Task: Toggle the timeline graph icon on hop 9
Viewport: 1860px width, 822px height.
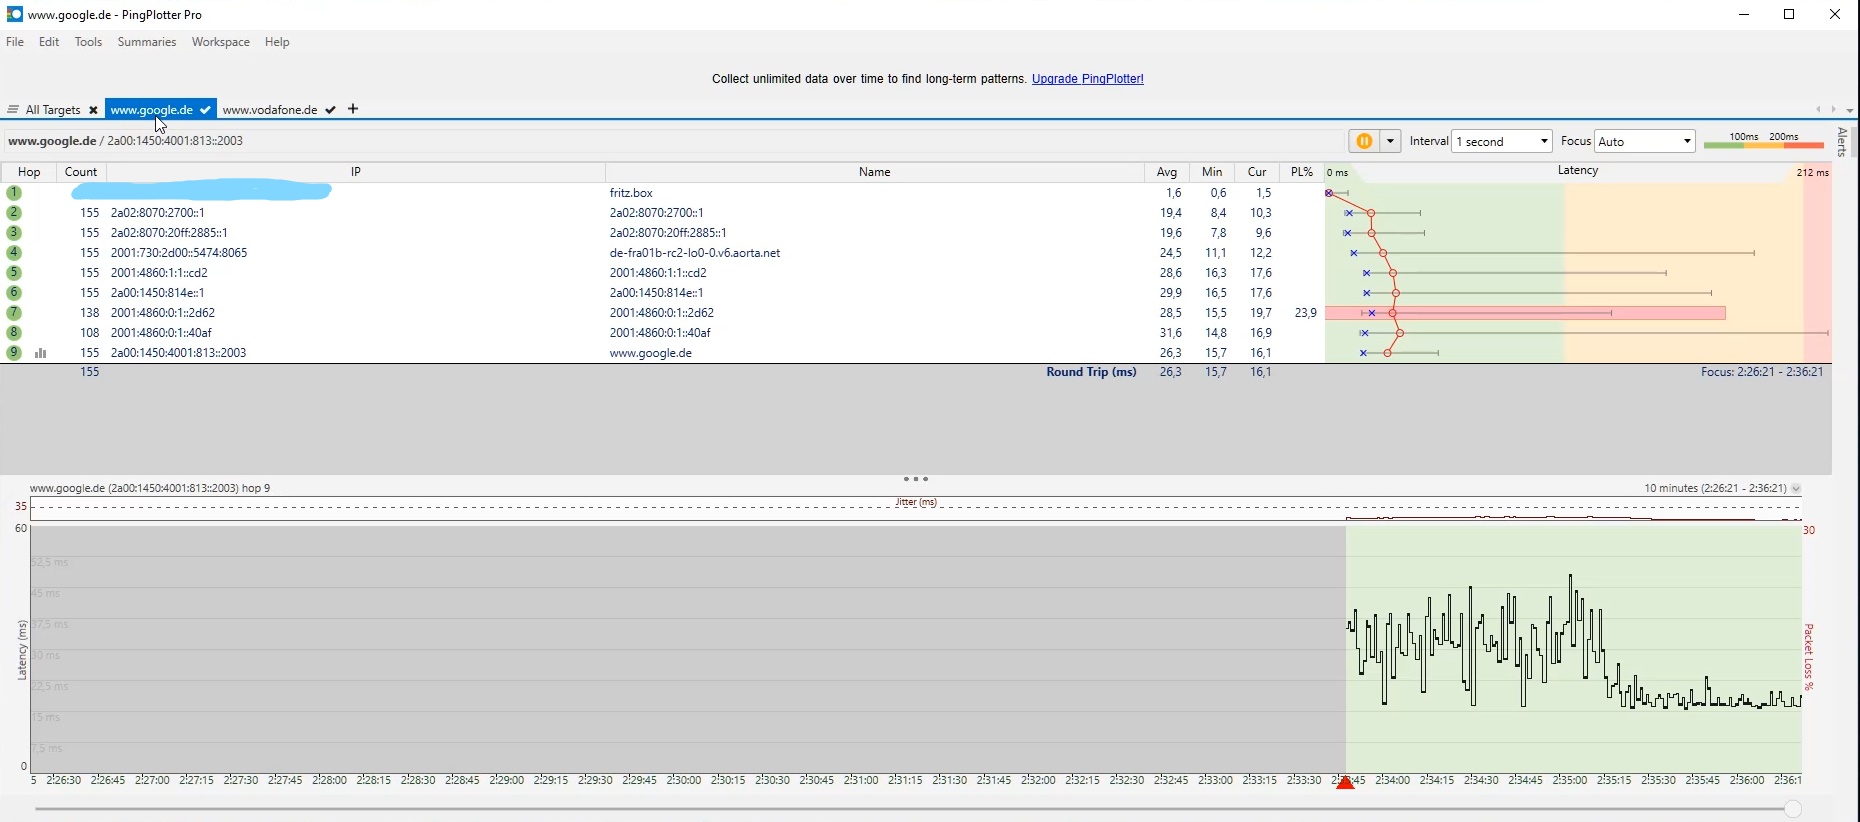Action: point(41,353)
